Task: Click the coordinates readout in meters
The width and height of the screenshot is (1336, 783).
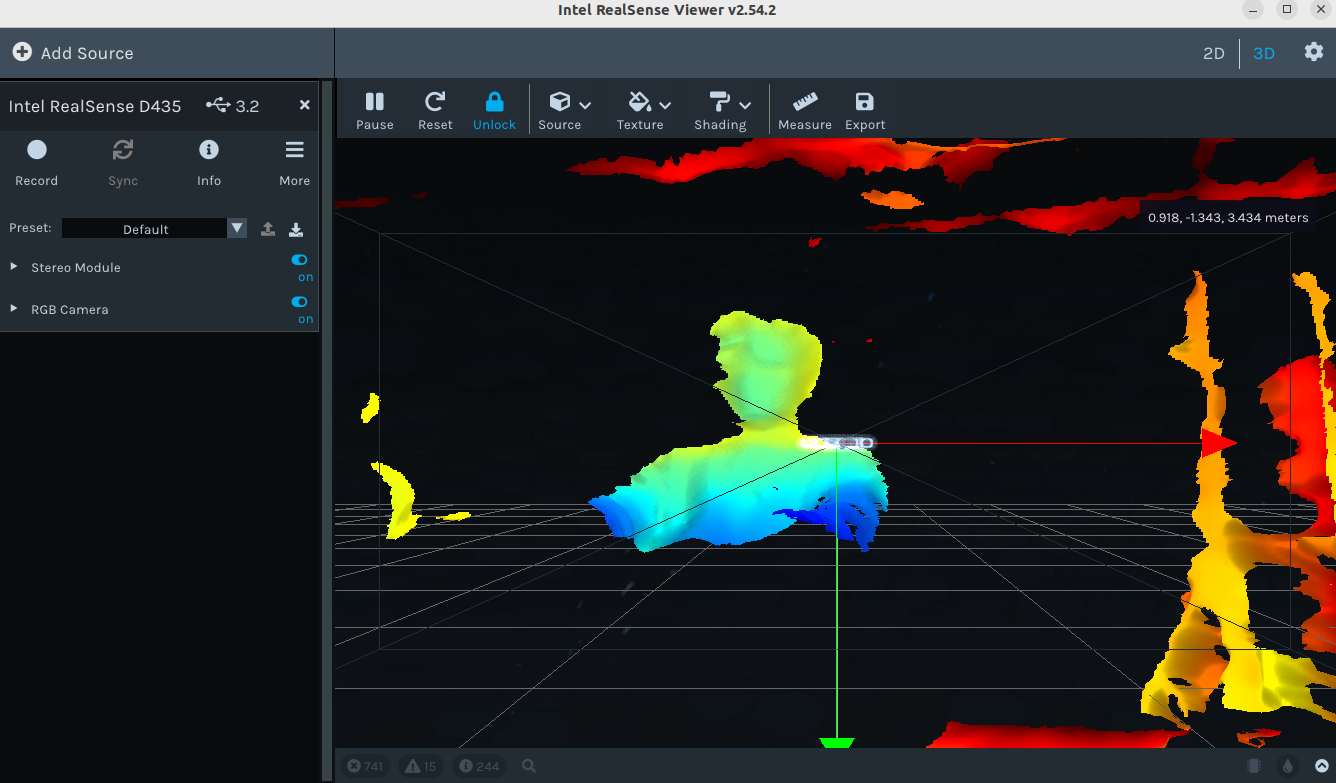Action: click(x=1228, y=217)
